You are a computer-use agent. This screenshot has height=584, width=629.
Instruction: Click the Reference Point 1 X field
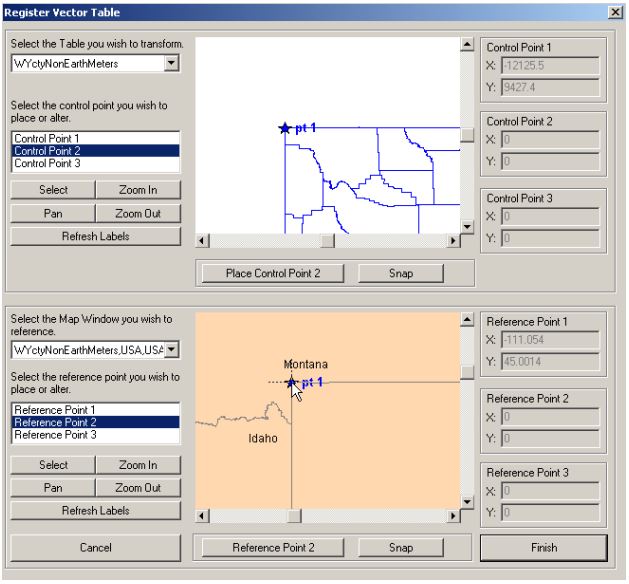pos(550,340)
